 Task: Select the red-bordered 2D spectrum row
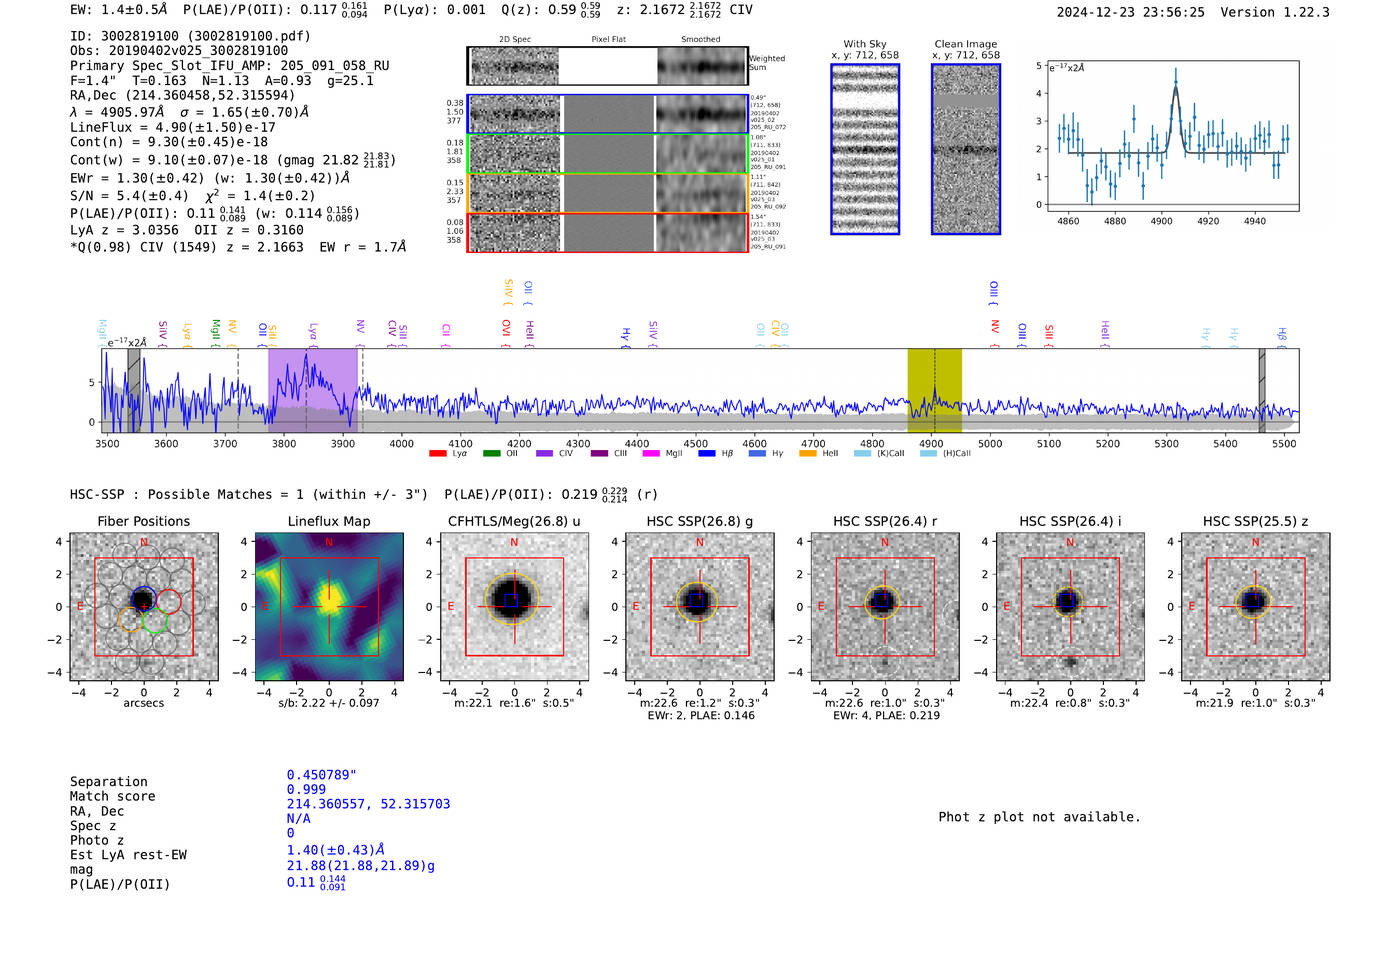coord(608,232)
